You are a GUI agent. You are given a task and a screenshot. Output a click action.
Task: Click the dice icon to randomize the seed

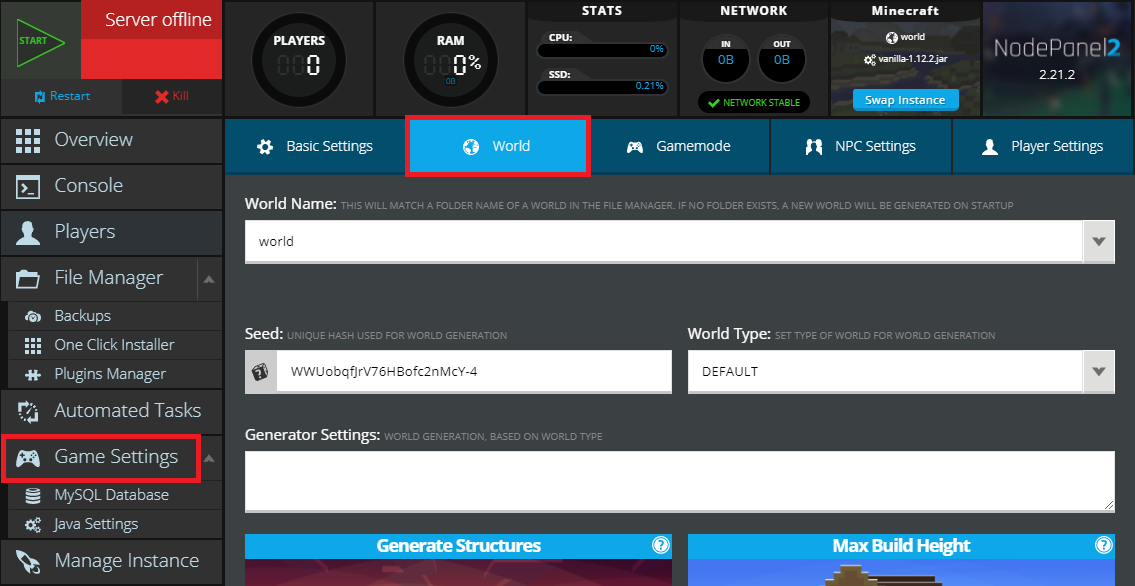(x=258, y=372)
